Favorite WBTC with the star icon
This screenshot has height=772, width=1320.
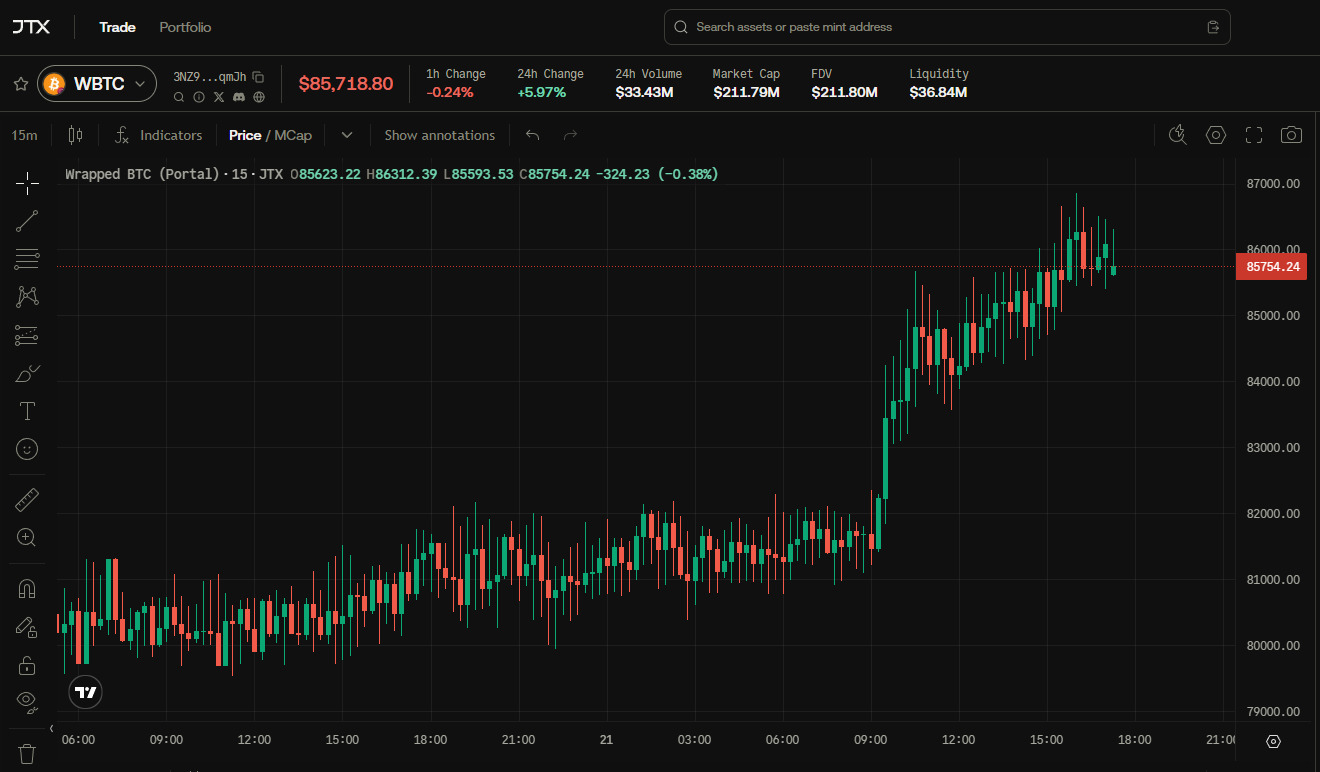pos(20,84)
